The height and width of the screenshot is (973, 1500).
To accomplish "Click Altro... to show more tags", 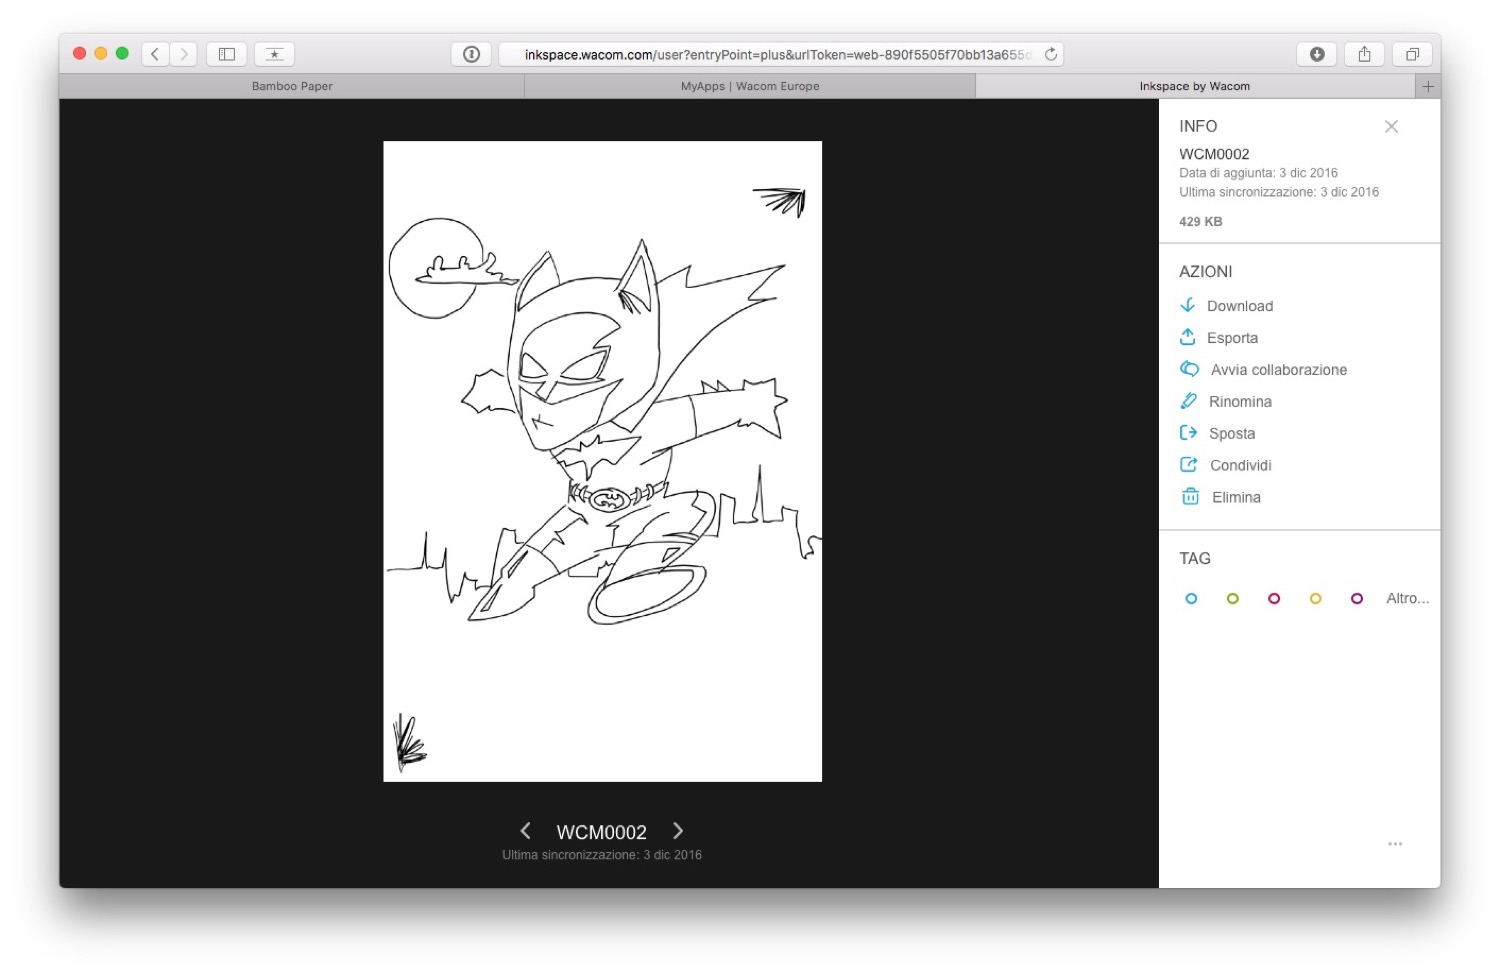I will click(1407, 599).
